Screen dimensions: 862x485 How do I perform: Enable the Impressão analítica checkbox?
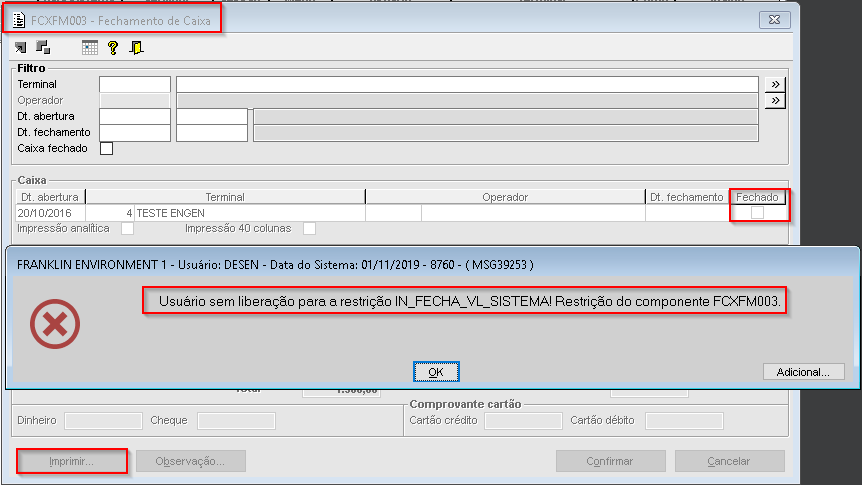coord(128,228)
